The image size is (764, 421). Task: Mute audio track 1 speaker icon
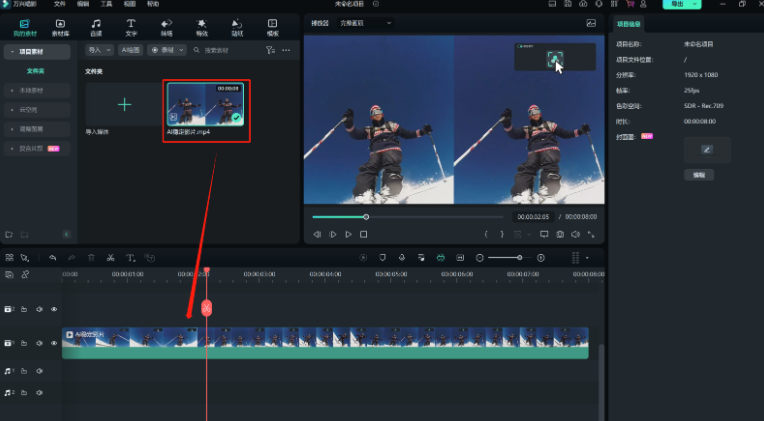(39, 371)
